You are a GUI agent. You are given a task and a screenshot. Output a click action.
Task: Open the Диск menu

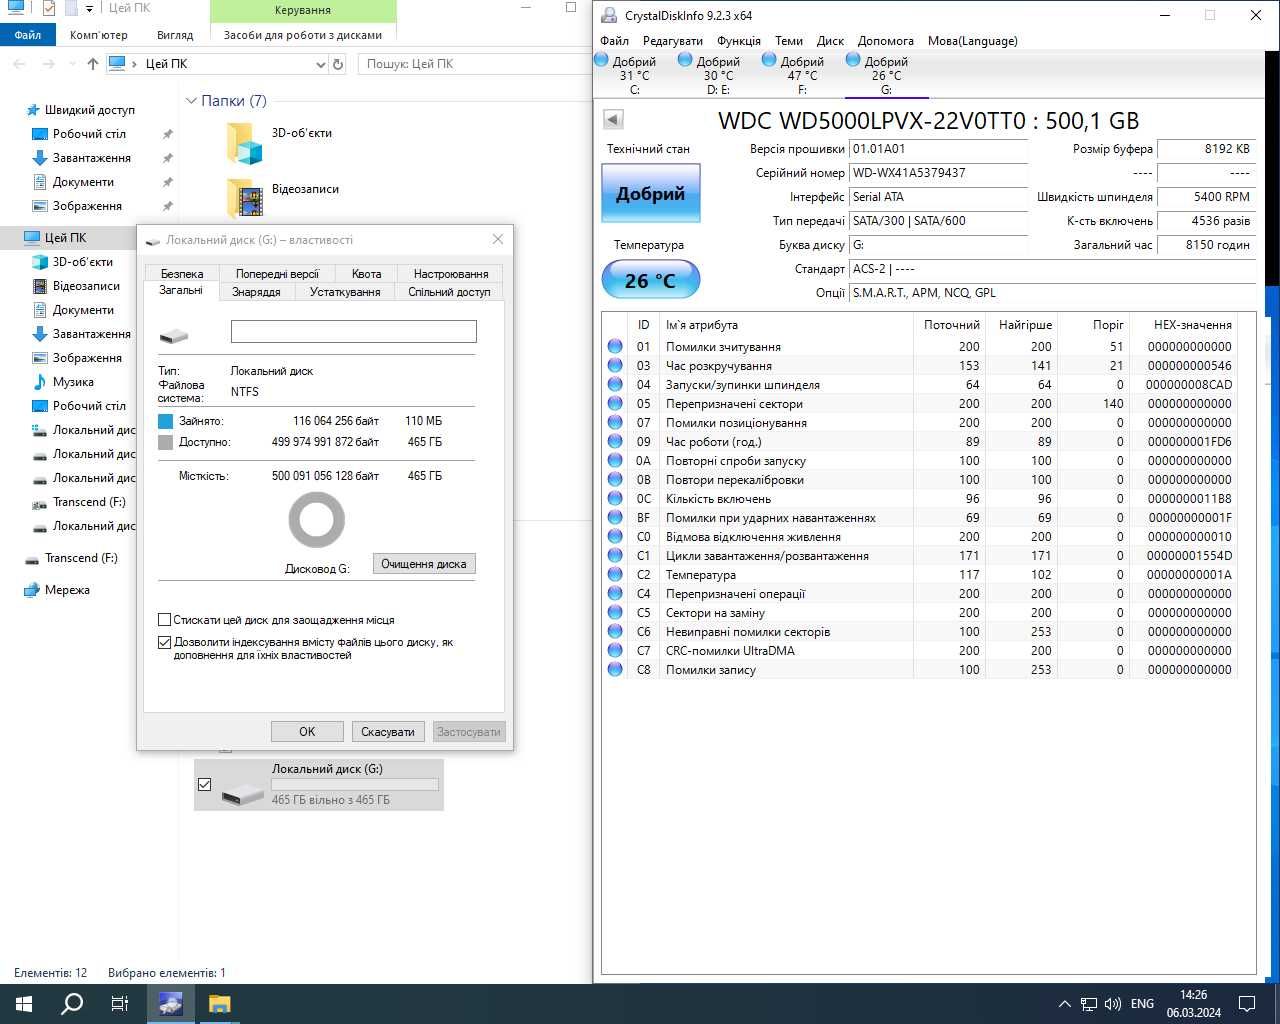click(x=830, y=41)
